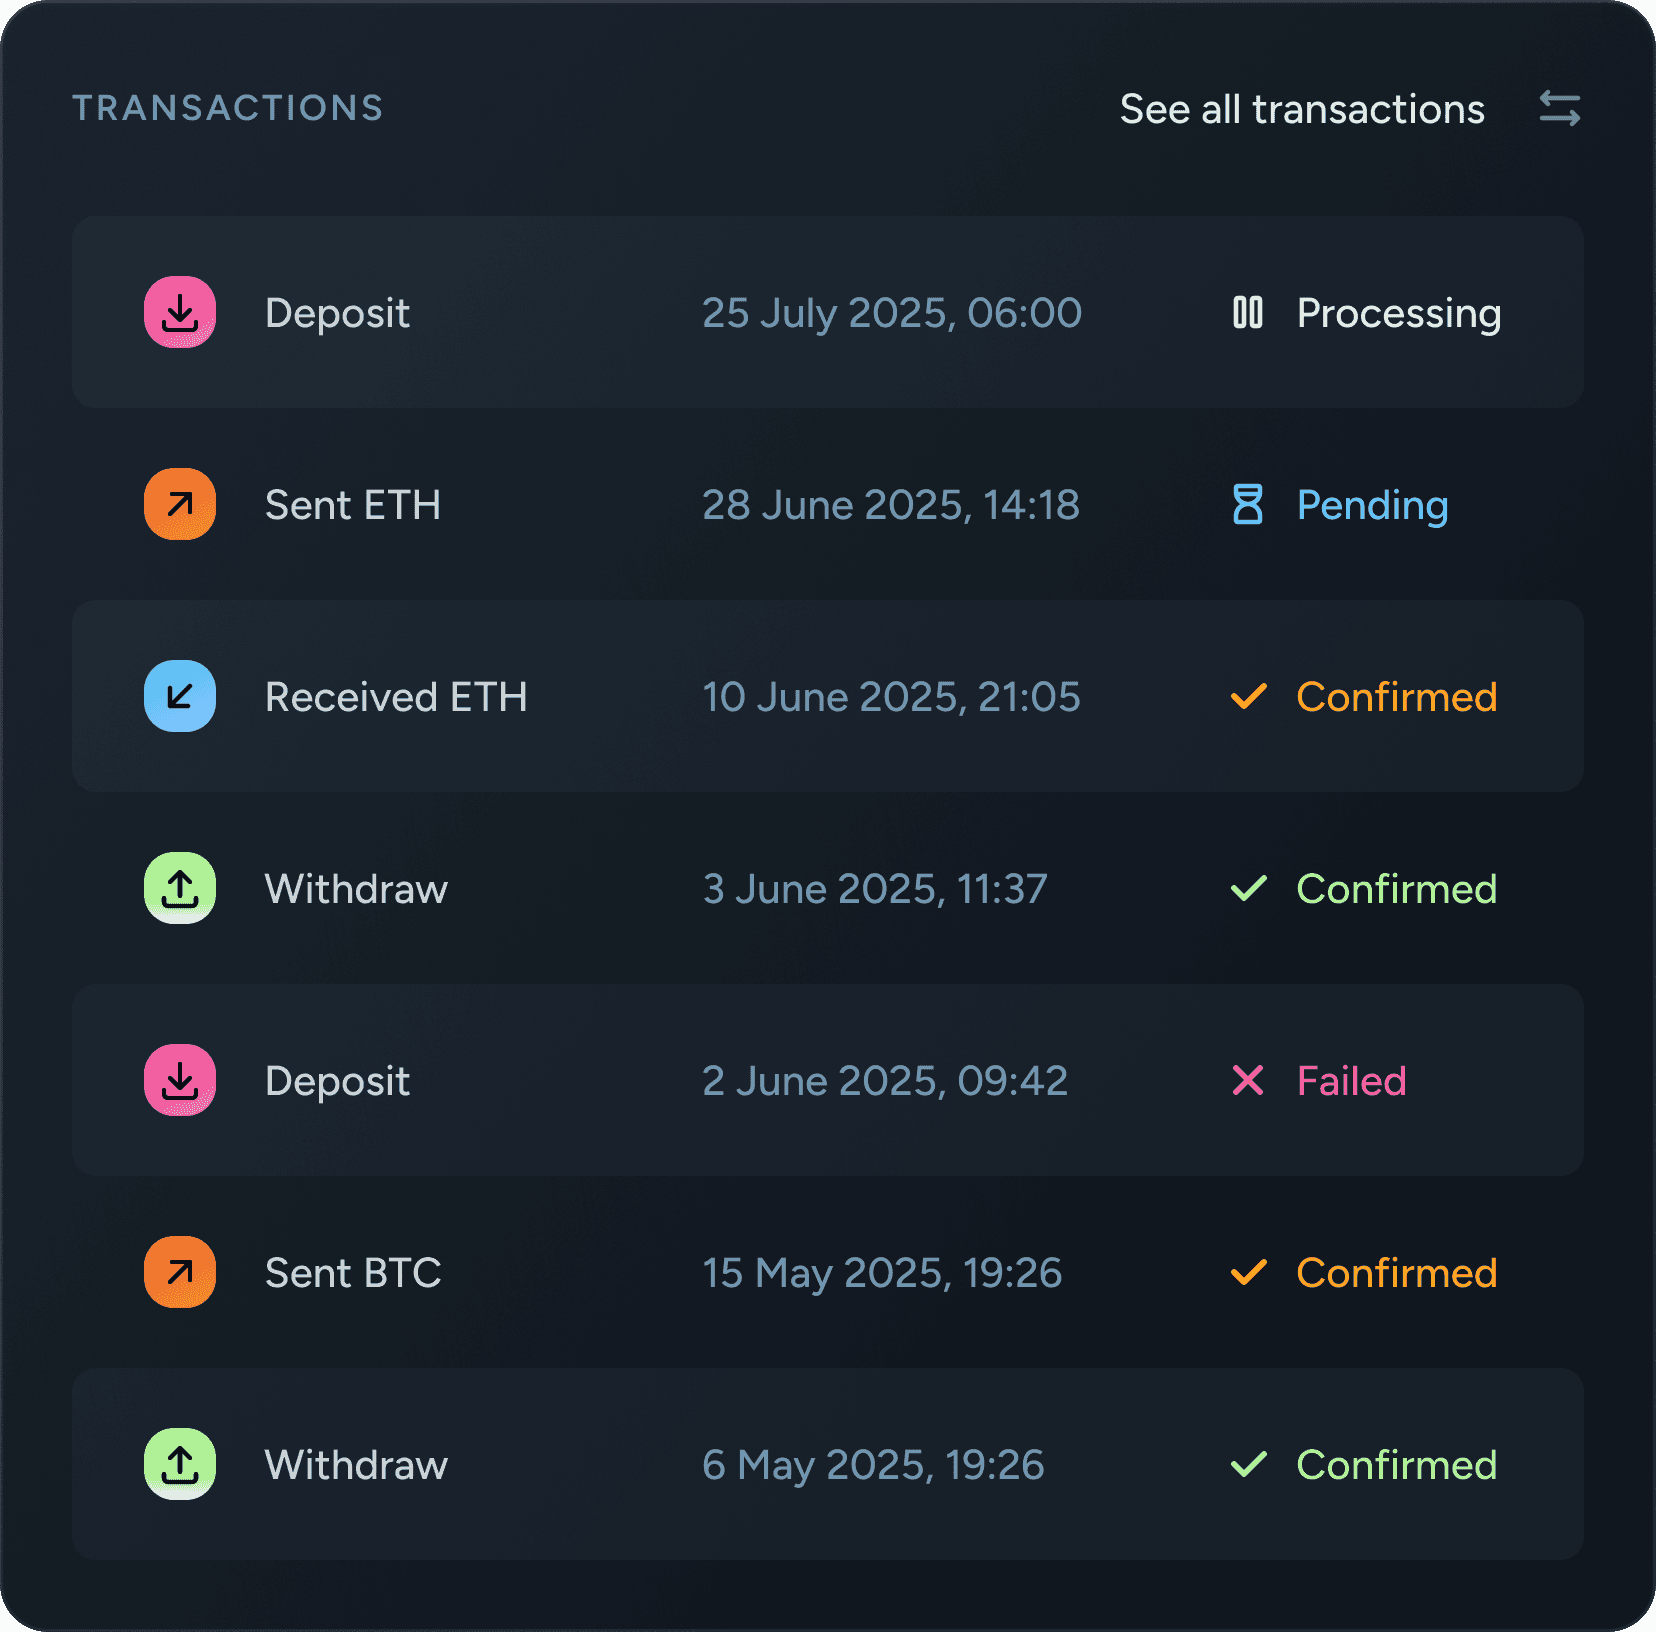Select the orange Sent ETH arrow icon
The width and height of the screenshot is (1656, 1632).
180,505
